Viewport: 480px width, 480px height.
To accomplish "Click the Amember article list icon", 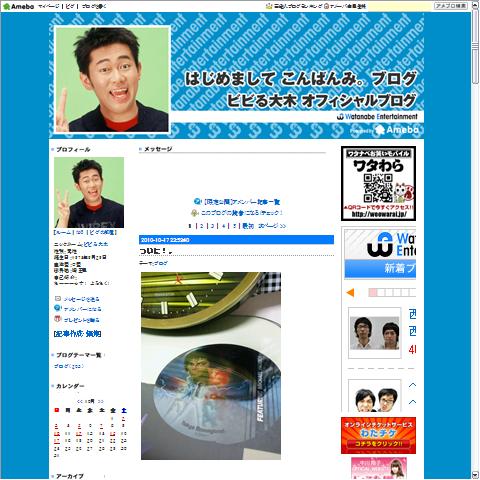I will point(197,201).
